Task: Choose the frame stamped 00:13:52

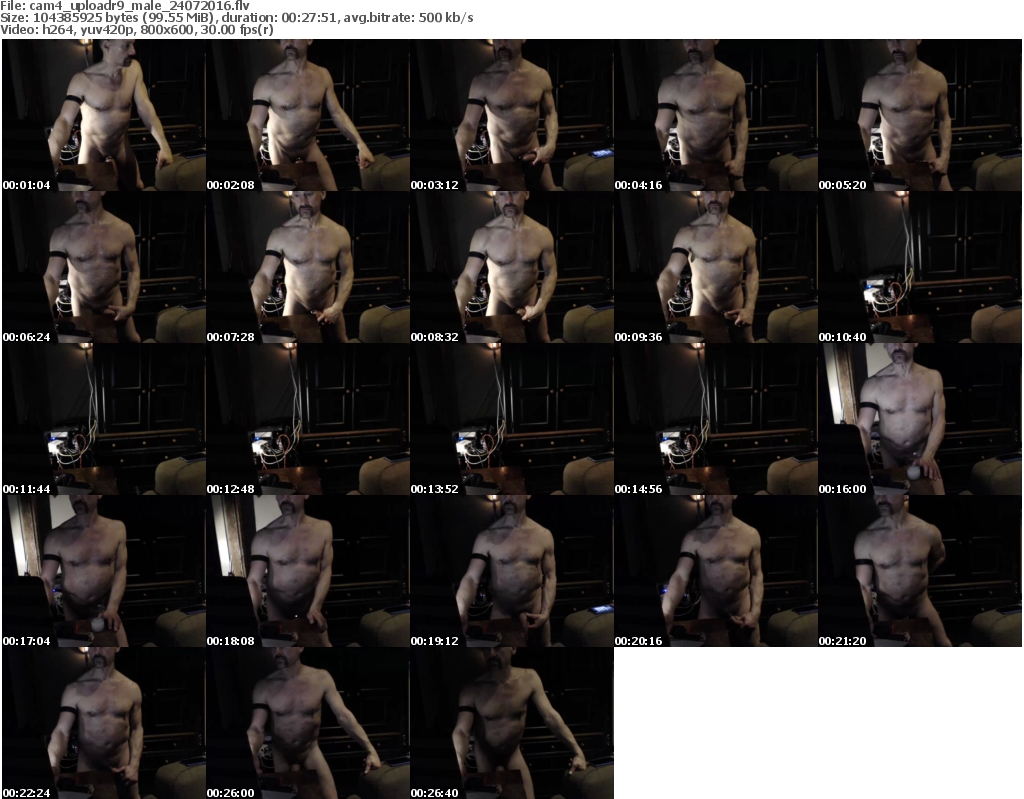Action: click(x=512, y=419)
